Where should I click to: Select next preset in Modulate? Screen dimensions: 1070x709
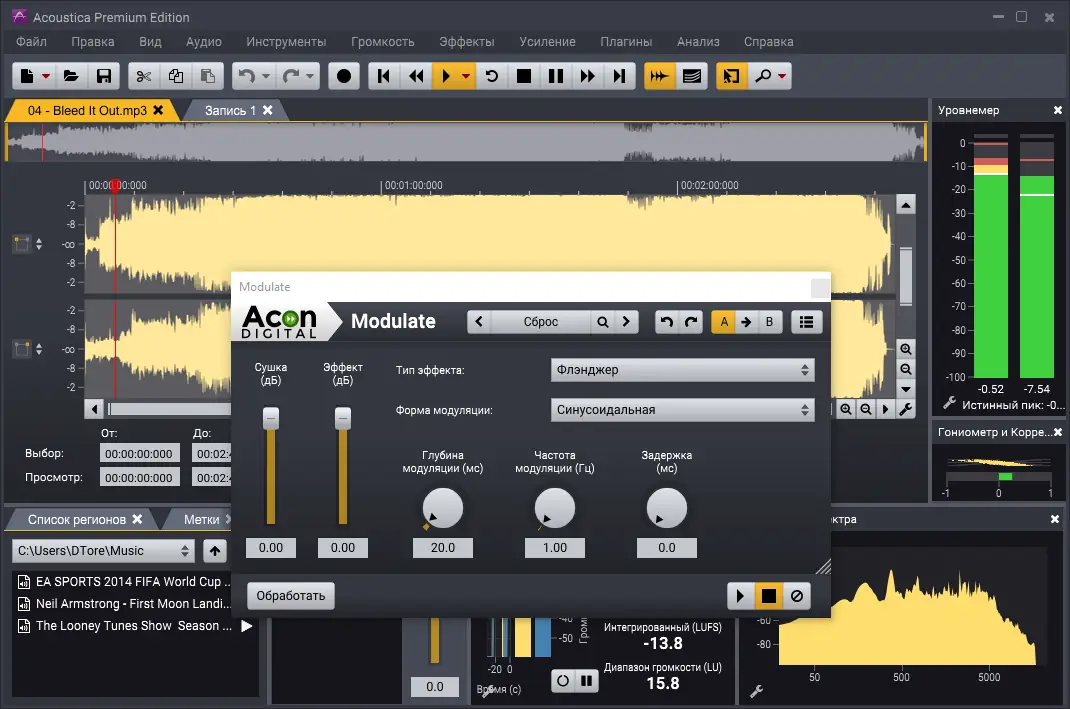coord(626,321)
